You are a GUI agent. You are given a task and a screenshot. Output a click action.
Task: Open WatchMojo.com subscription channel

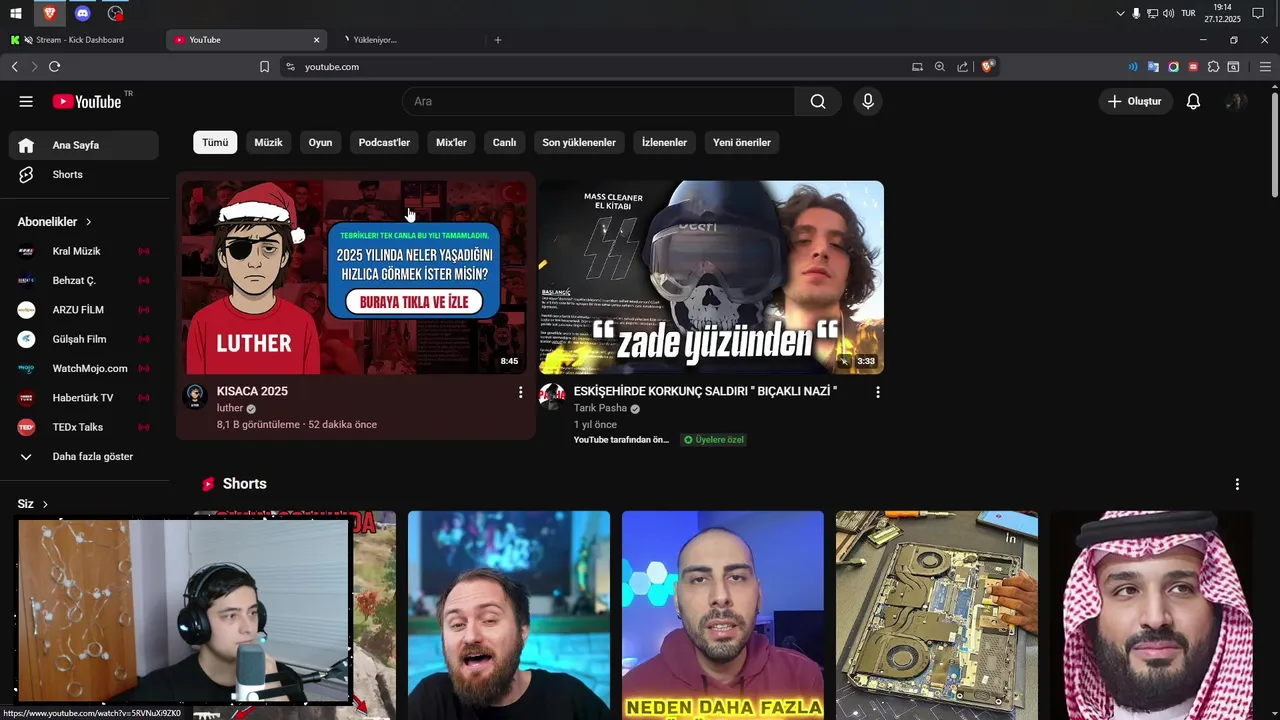(84, 369)
